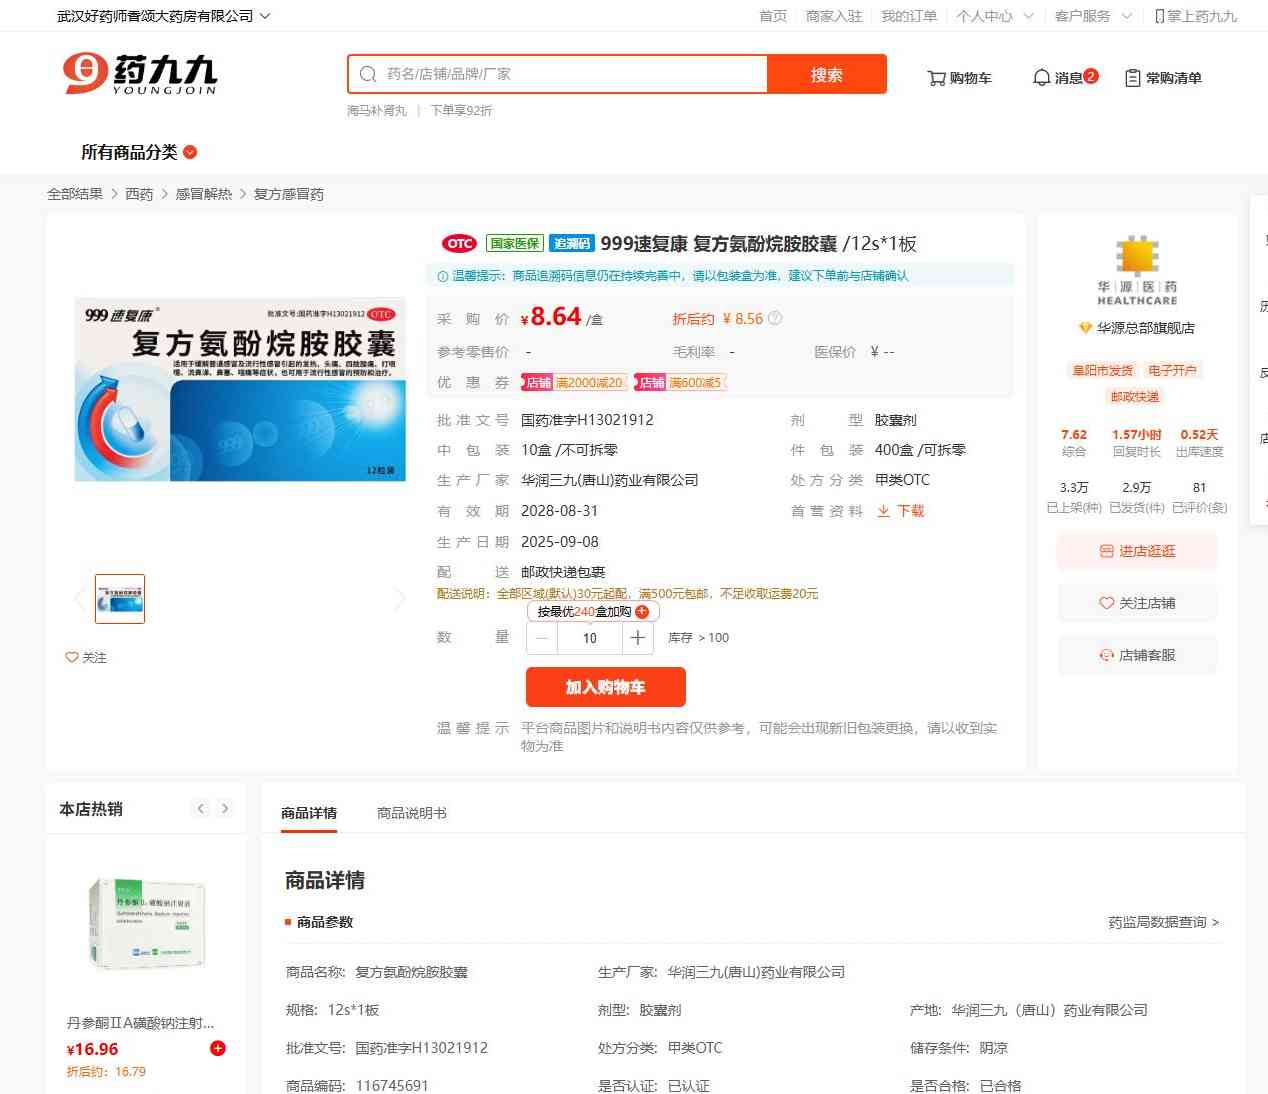1268x1094 pixels.
Task: Click the plus icon next to 按最优240盒加购
Action: [x=642, y=612]
